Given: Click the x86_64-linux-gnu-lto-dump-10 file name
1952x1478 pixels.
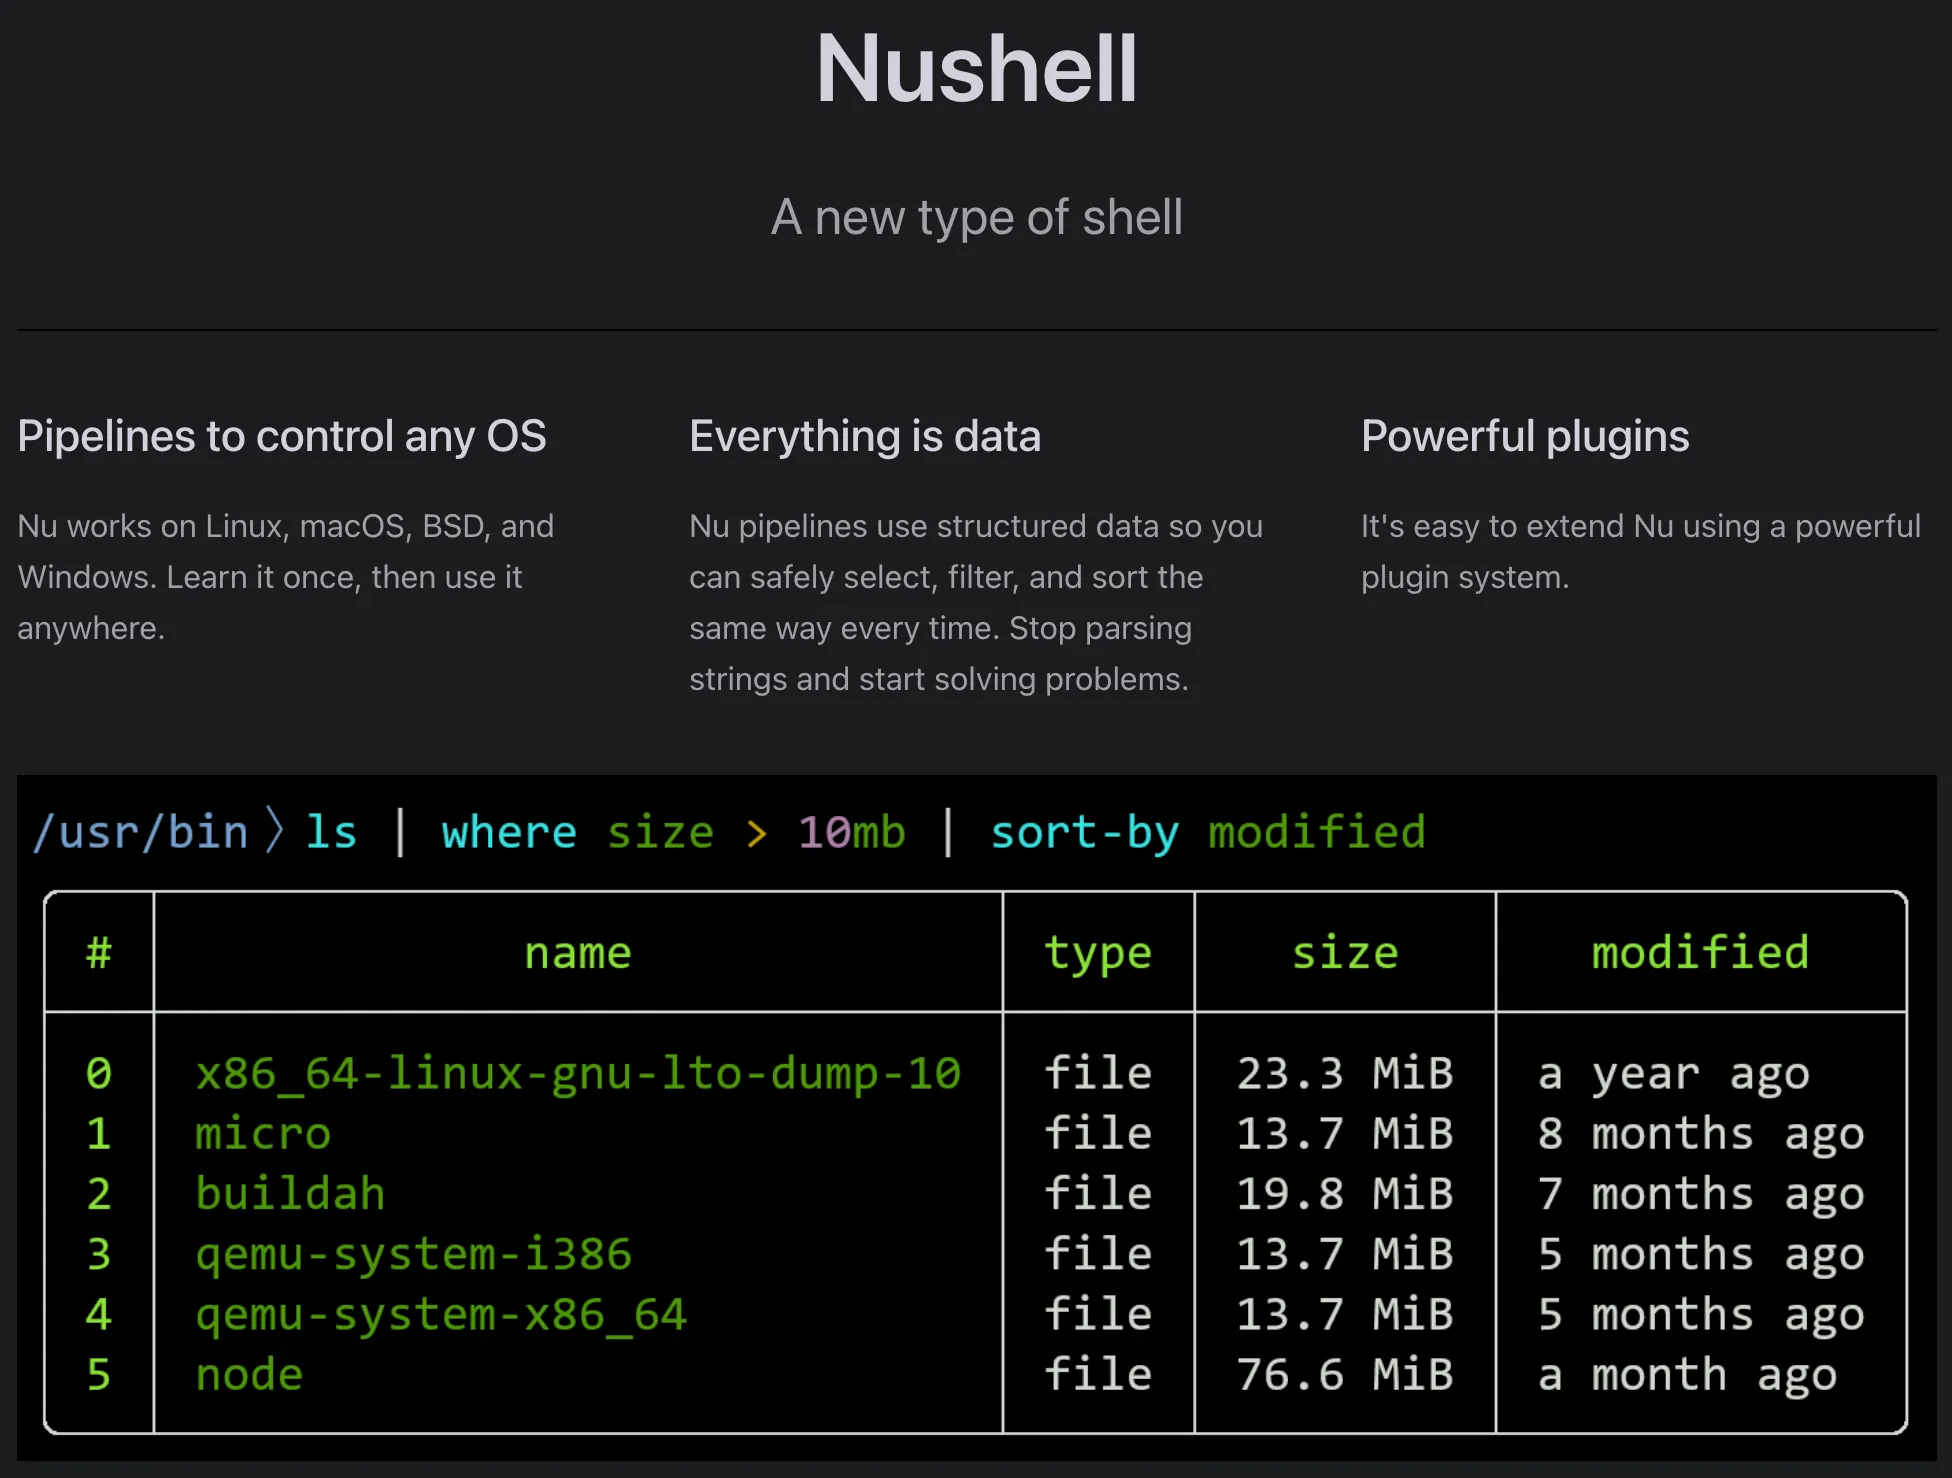Looking at the screenshot, I should coord(578,1073).
